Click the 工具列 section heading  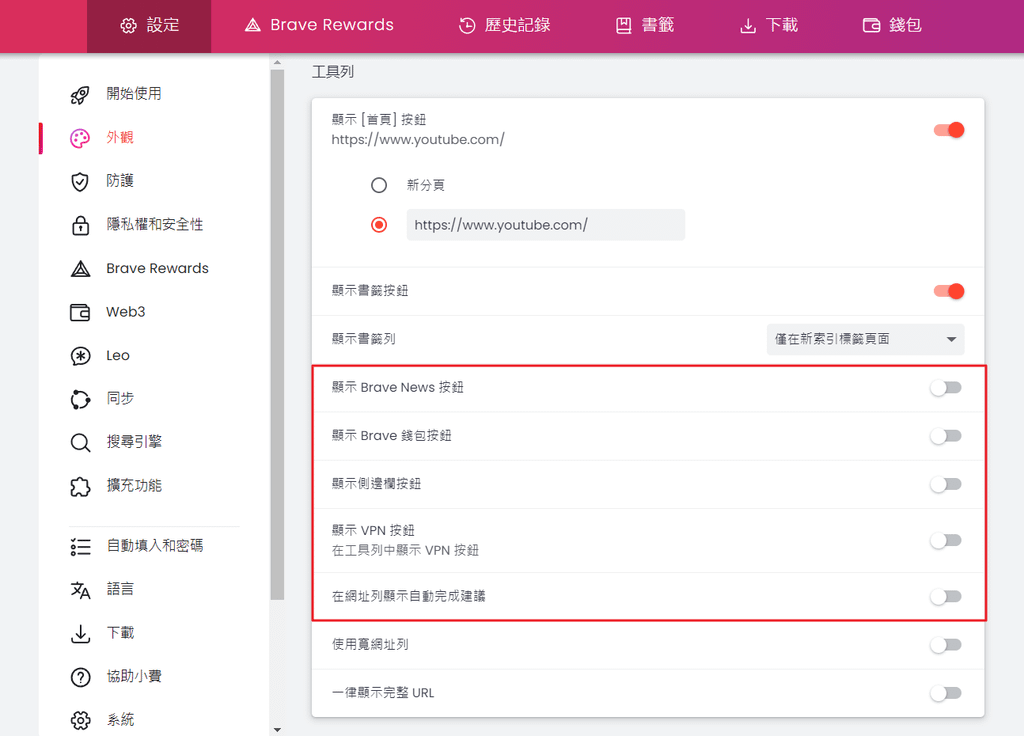pos(332,72)
